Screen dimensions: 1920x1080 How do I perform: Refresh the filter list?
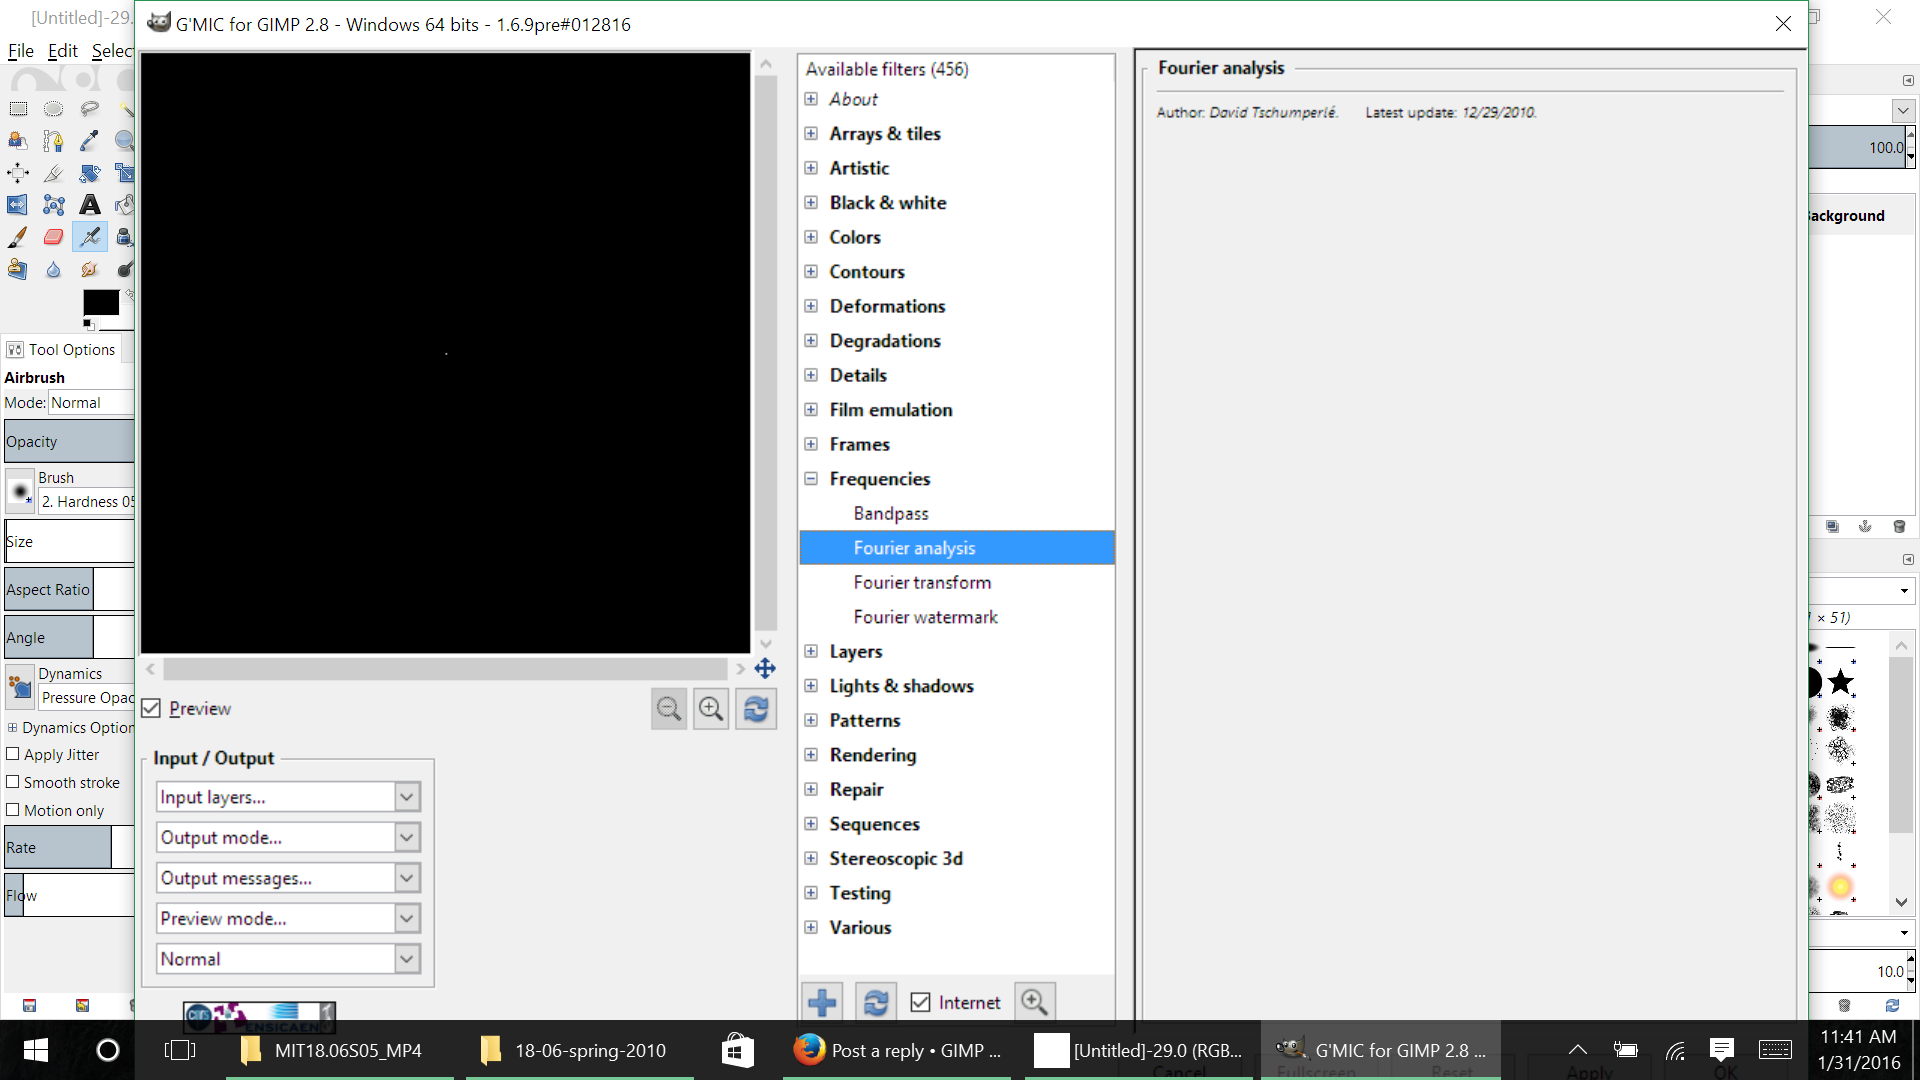pos(876,1002)
